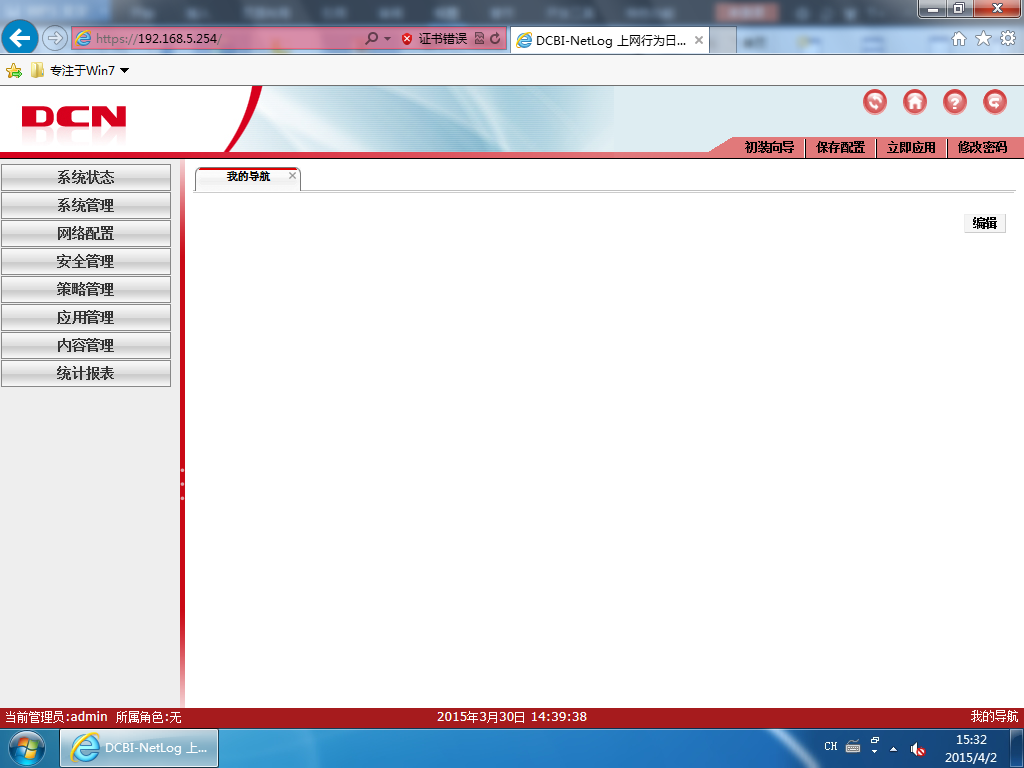Close the DCBI-NetLog browser tab
The height and width of the screenshot is (768, 1024).
(x=698, y=40)
